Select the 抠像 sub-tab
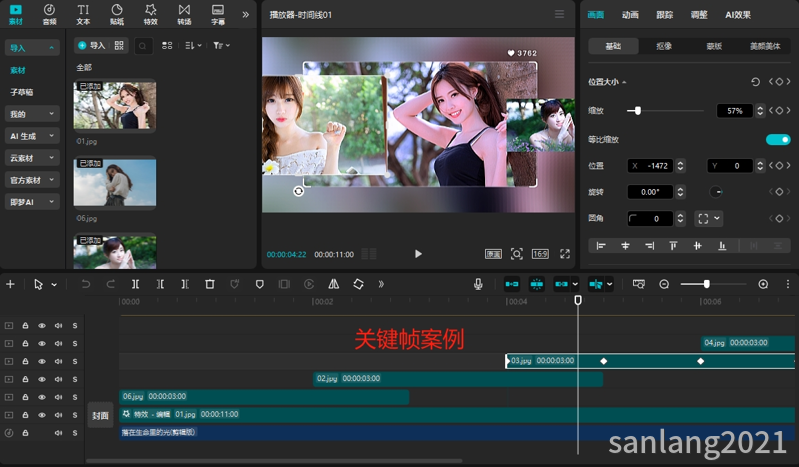 pos(663,46)
